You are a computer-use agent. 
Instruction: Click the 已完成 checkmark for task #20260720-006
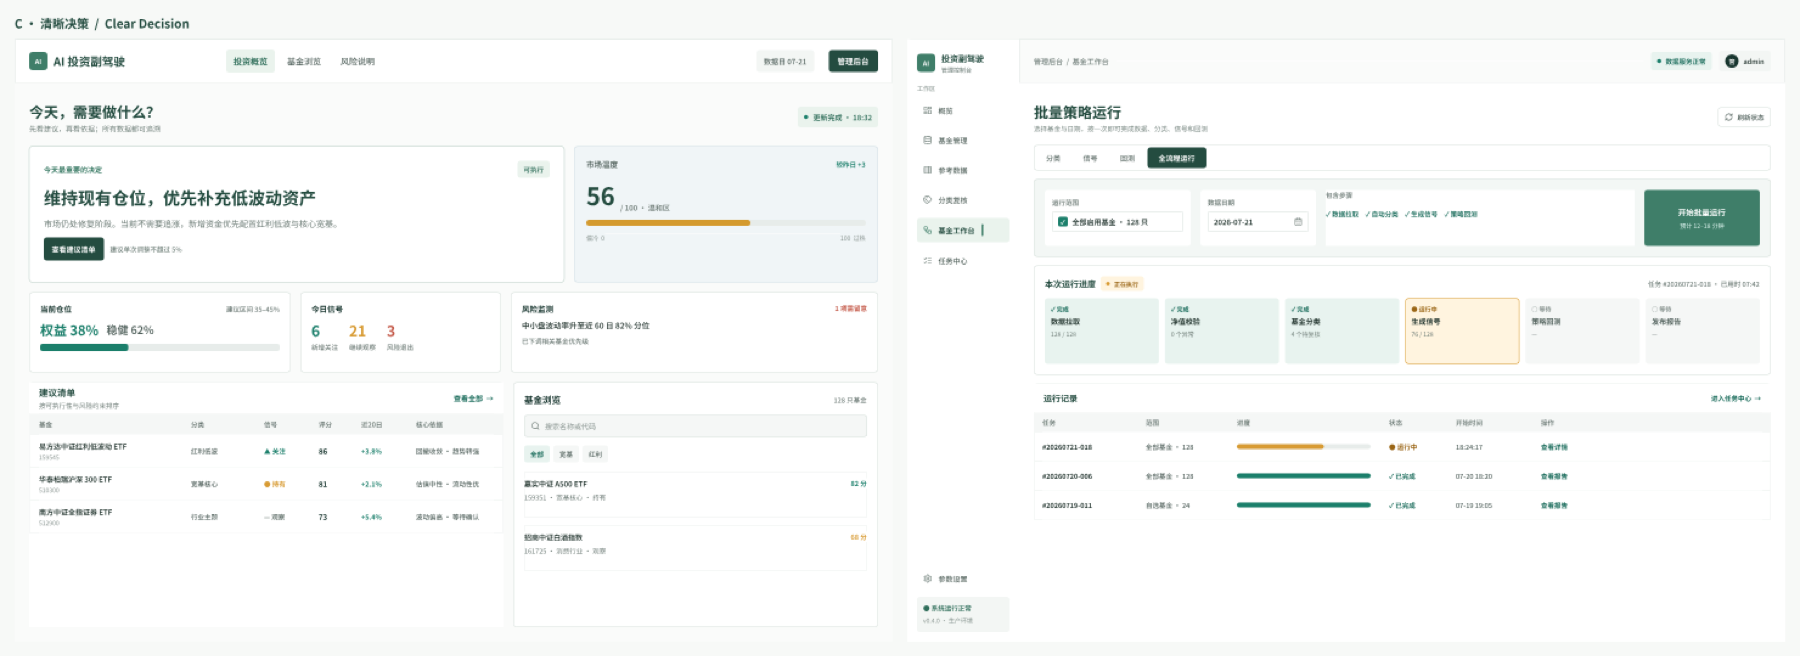click(1392, 476)
